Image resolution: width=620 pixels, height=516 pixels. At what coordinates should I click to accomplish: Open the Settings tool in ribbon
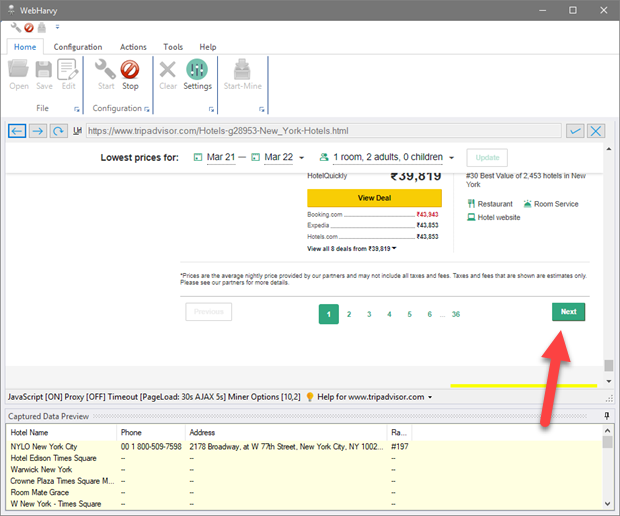tap(197, 74)
